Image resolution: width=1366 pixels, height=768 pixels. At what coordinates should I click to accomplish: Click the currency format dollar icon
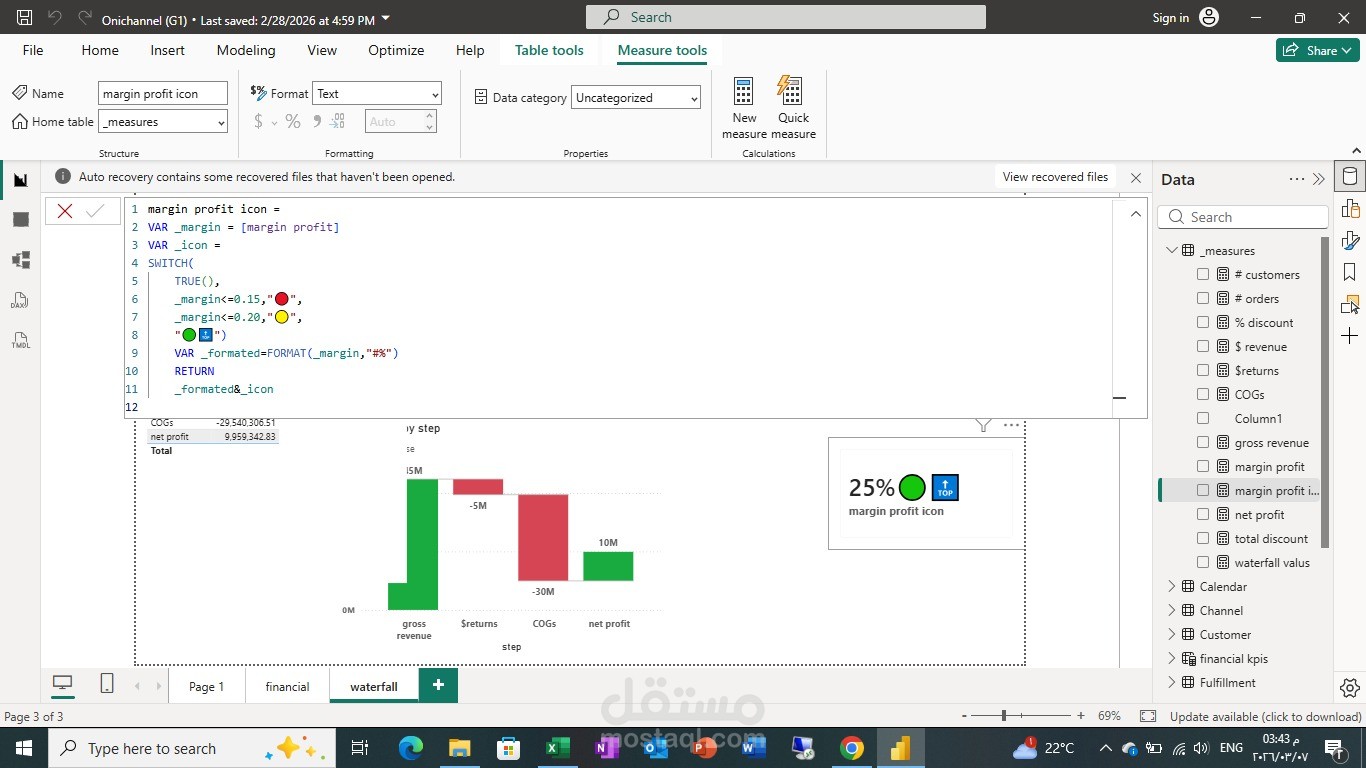(258, 121)
